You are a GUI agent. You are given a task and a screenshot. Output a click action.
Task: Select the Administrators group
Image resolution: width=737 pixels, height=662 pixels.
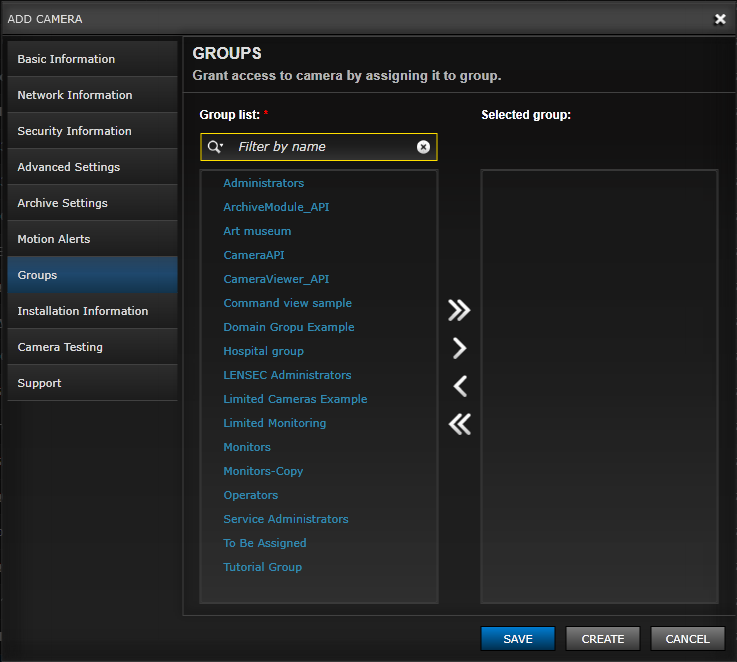(264, 183)
